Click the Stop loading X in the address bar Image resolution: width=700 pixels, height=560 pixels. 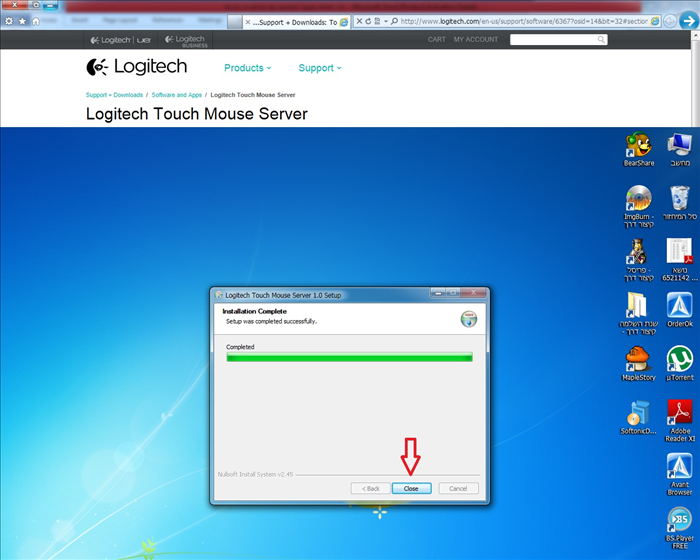(359, 21)
